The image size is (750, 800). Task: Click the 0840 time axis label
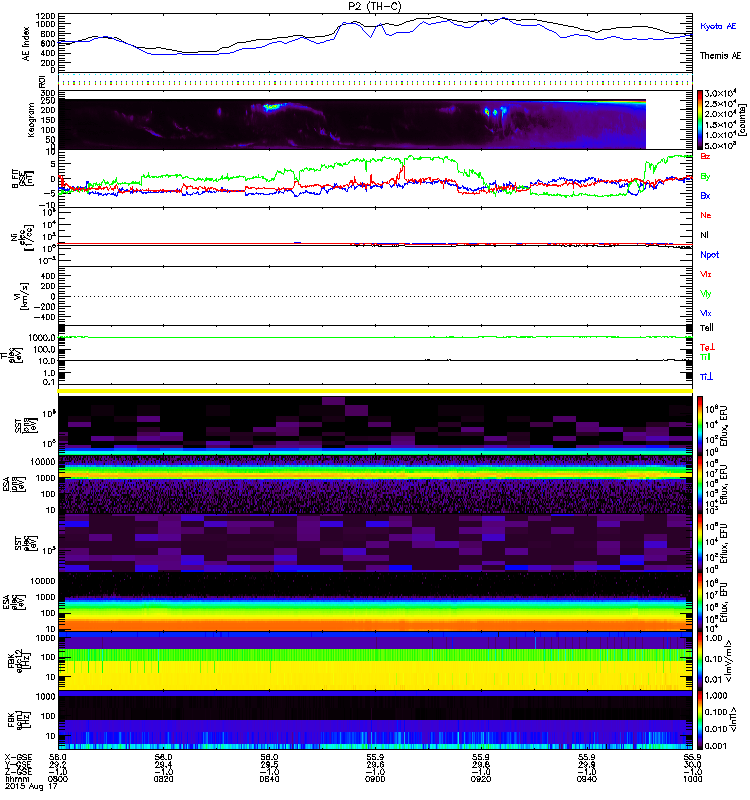coord(269,779)
